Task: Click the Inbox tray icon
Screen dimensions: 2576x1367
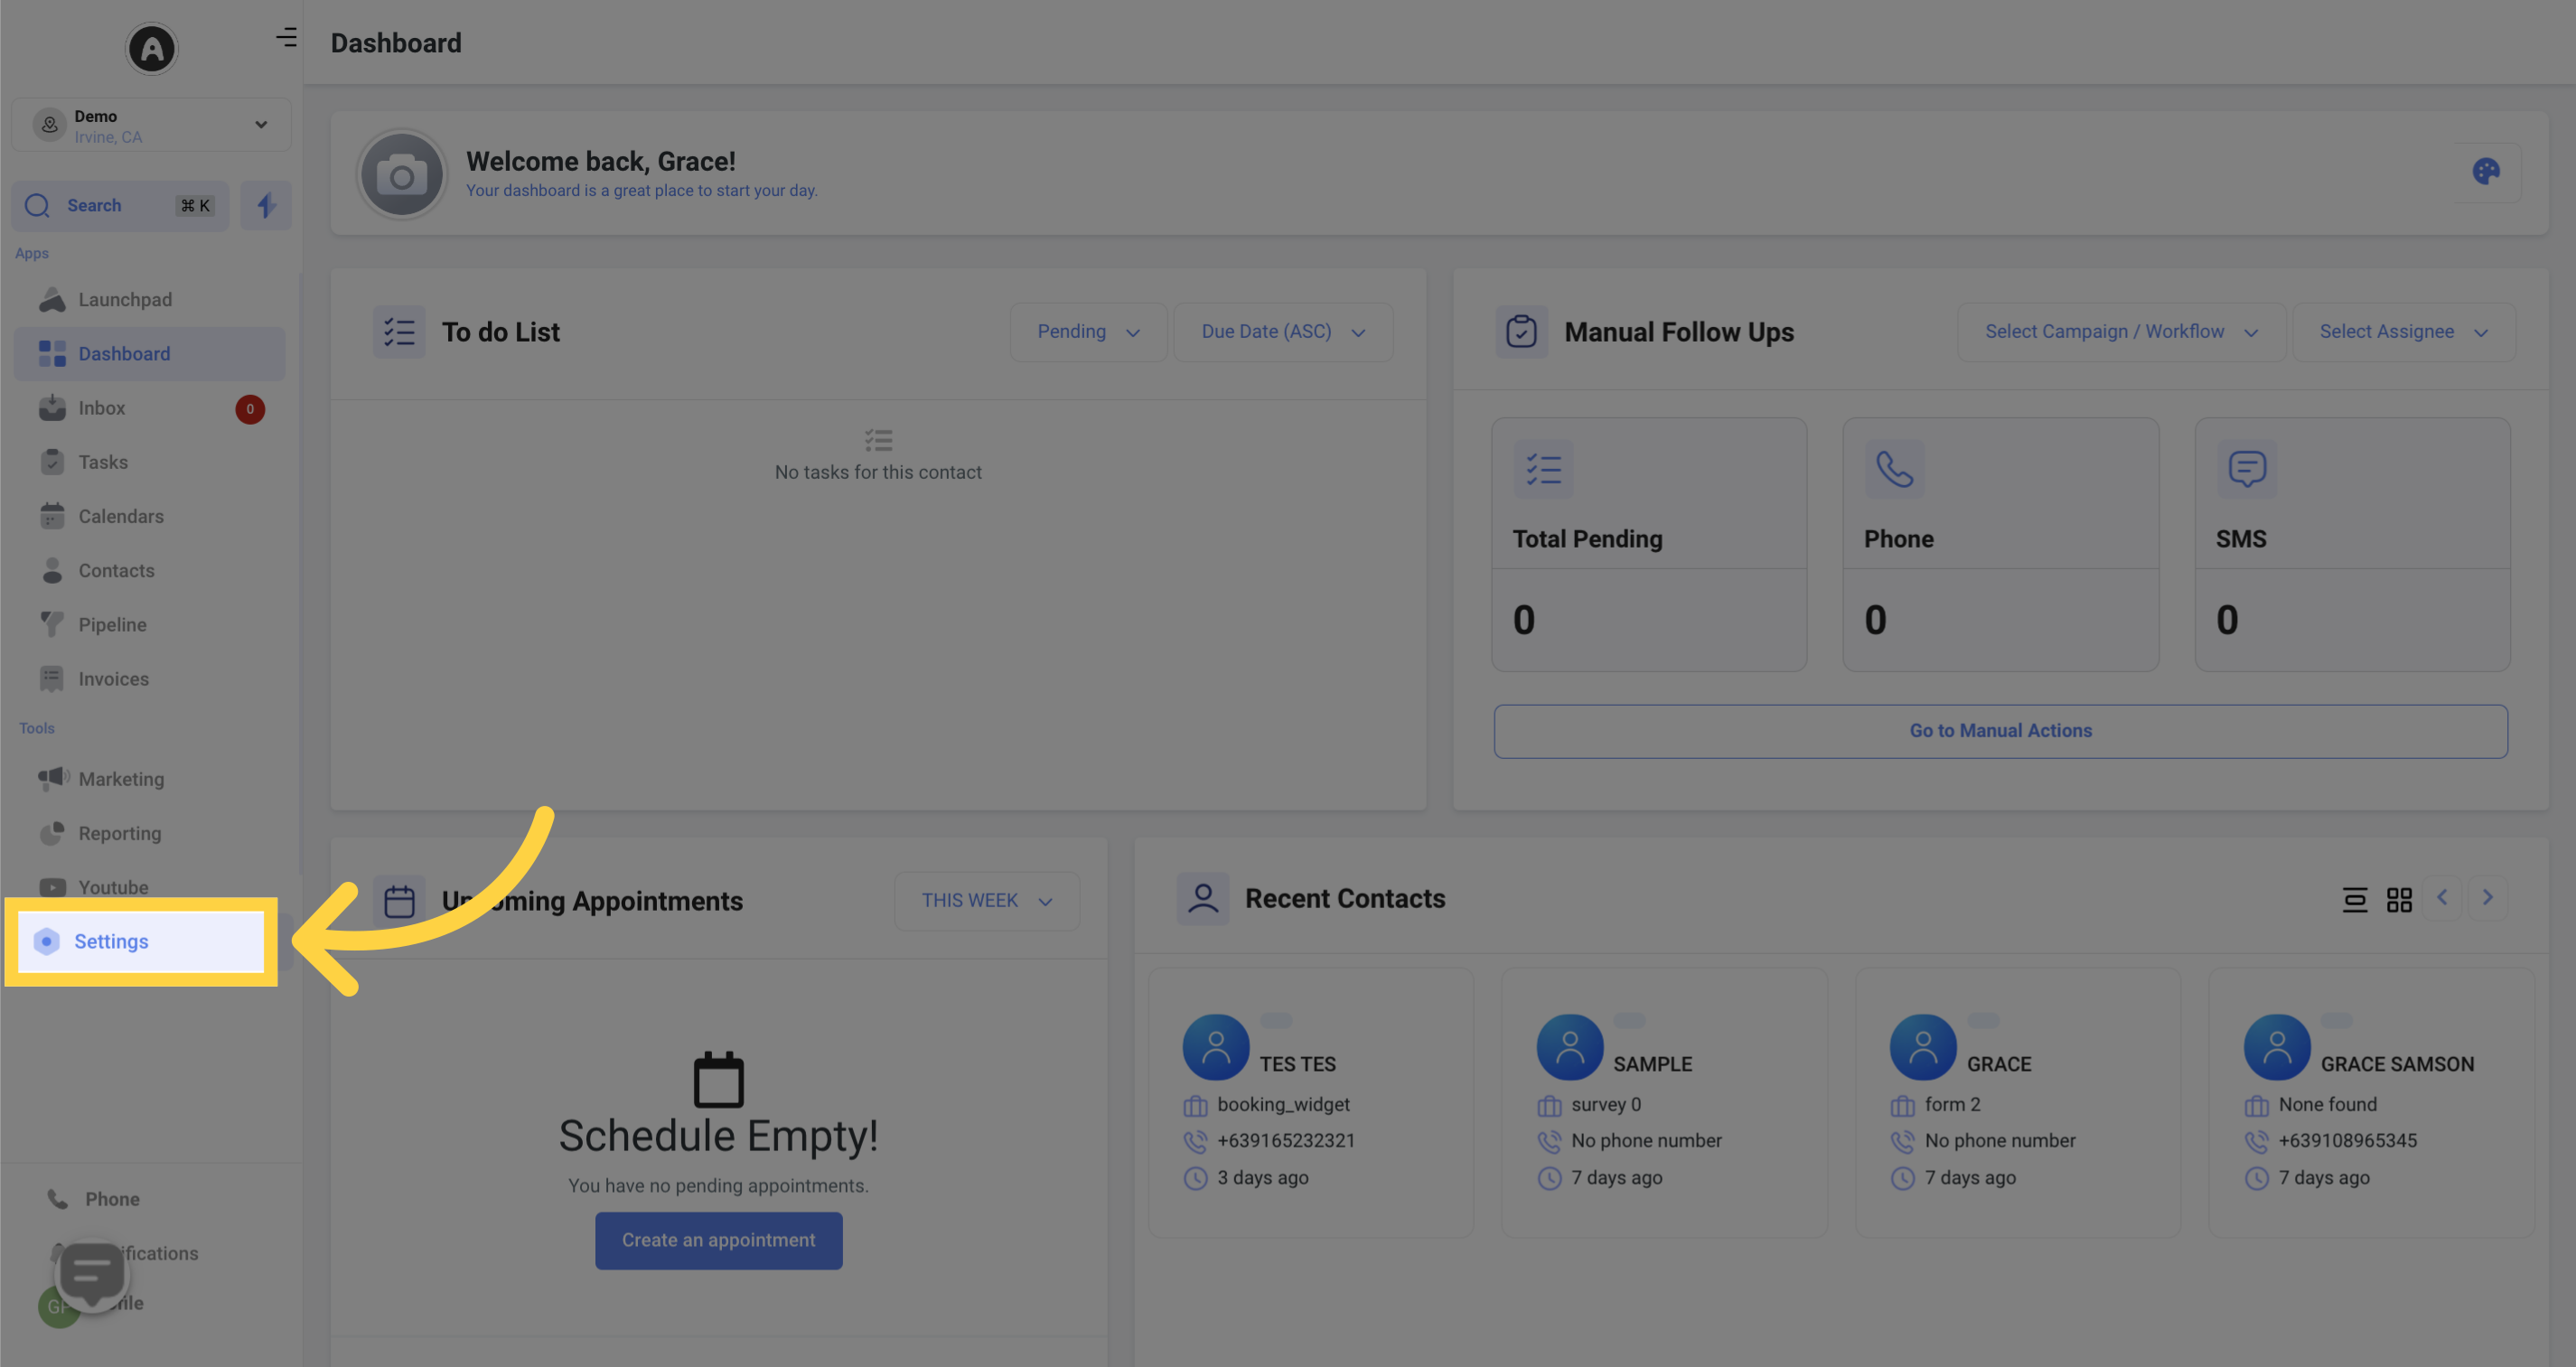Action: (52, 408)
